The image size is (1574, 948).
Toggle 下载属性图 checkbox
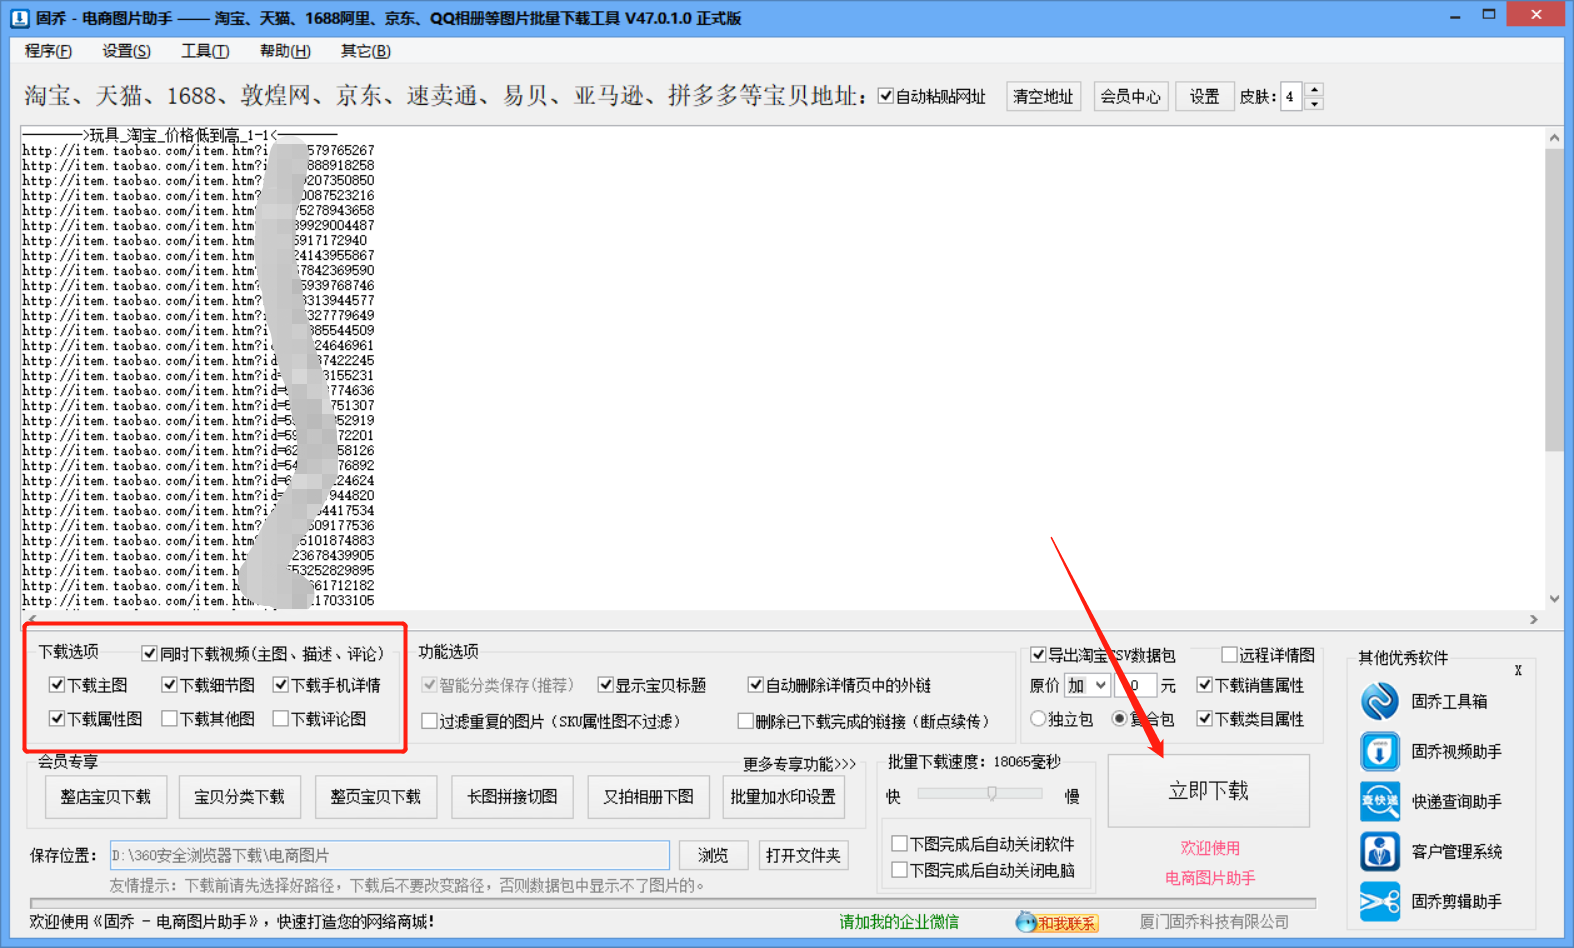(x=57, y=719)
